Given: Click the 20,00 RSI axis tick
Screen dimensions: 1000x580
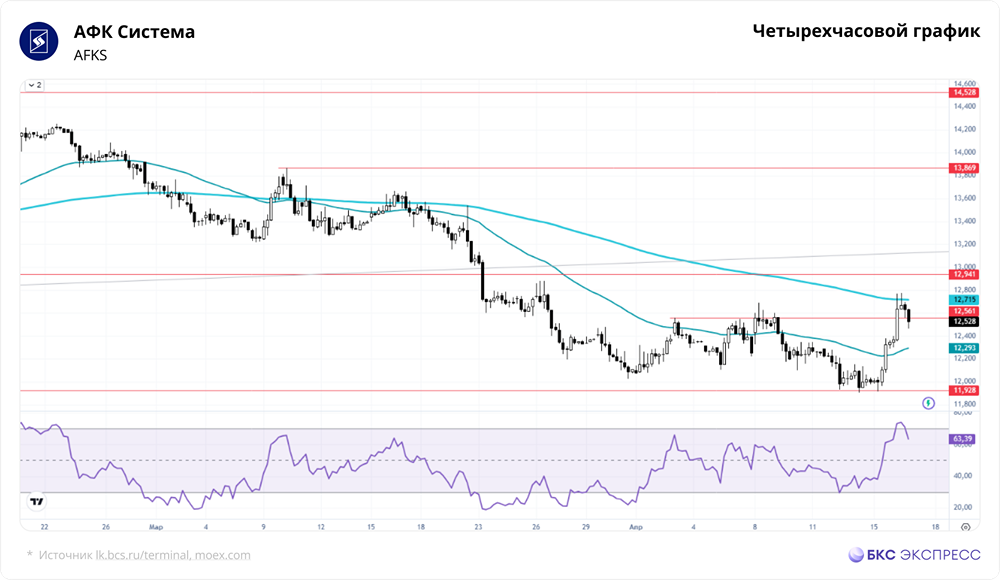Looking at the screenshot, I should pos(962,507).
